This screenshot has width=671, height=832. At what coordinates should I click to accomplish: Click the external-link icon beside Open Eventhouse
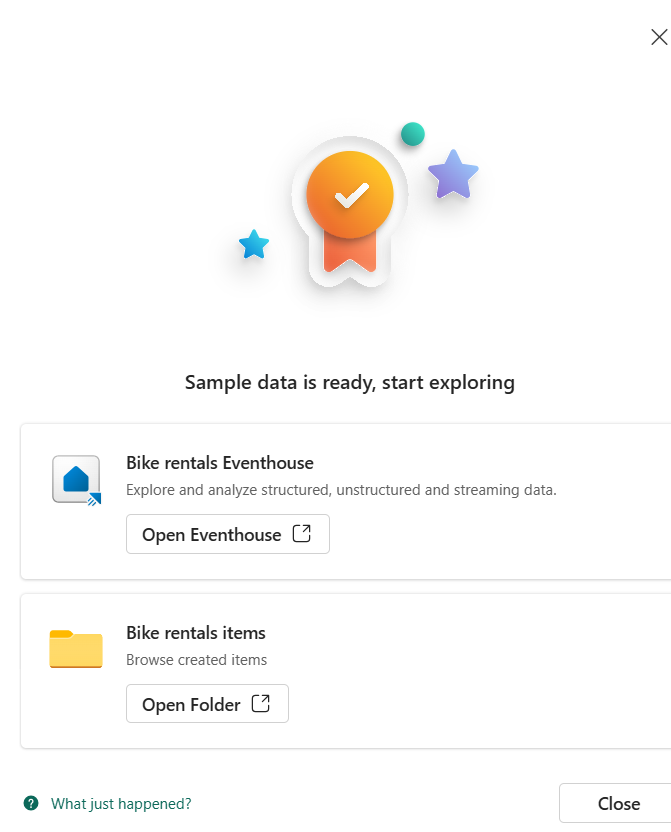pyautogui.click(x=302, y=533)
